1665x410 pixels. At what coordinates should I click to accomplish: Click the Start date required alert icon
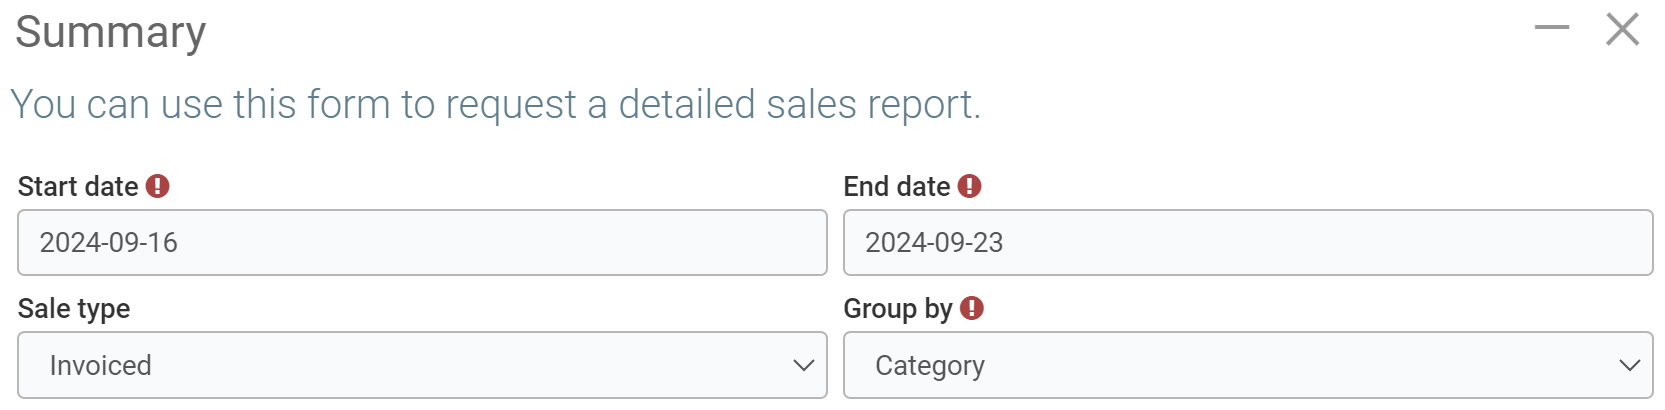[158, 186]
